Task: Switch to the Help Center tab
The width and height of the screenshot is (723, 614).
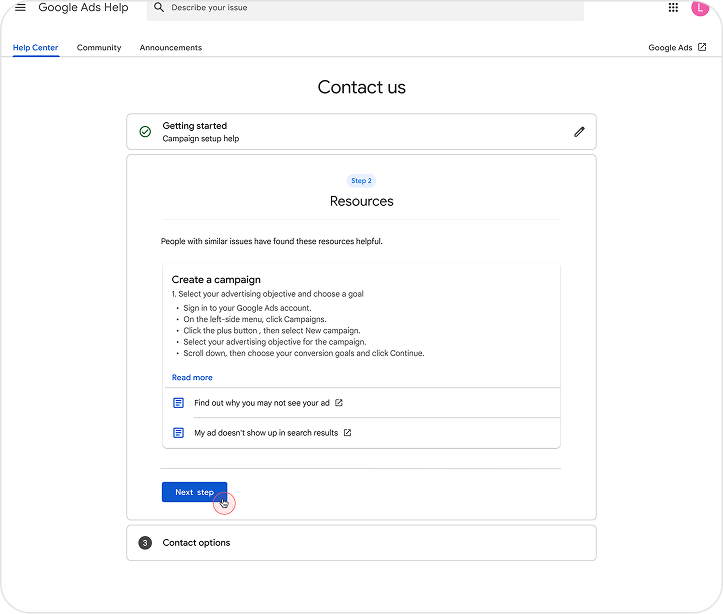Action: click(x=35, y=48)
